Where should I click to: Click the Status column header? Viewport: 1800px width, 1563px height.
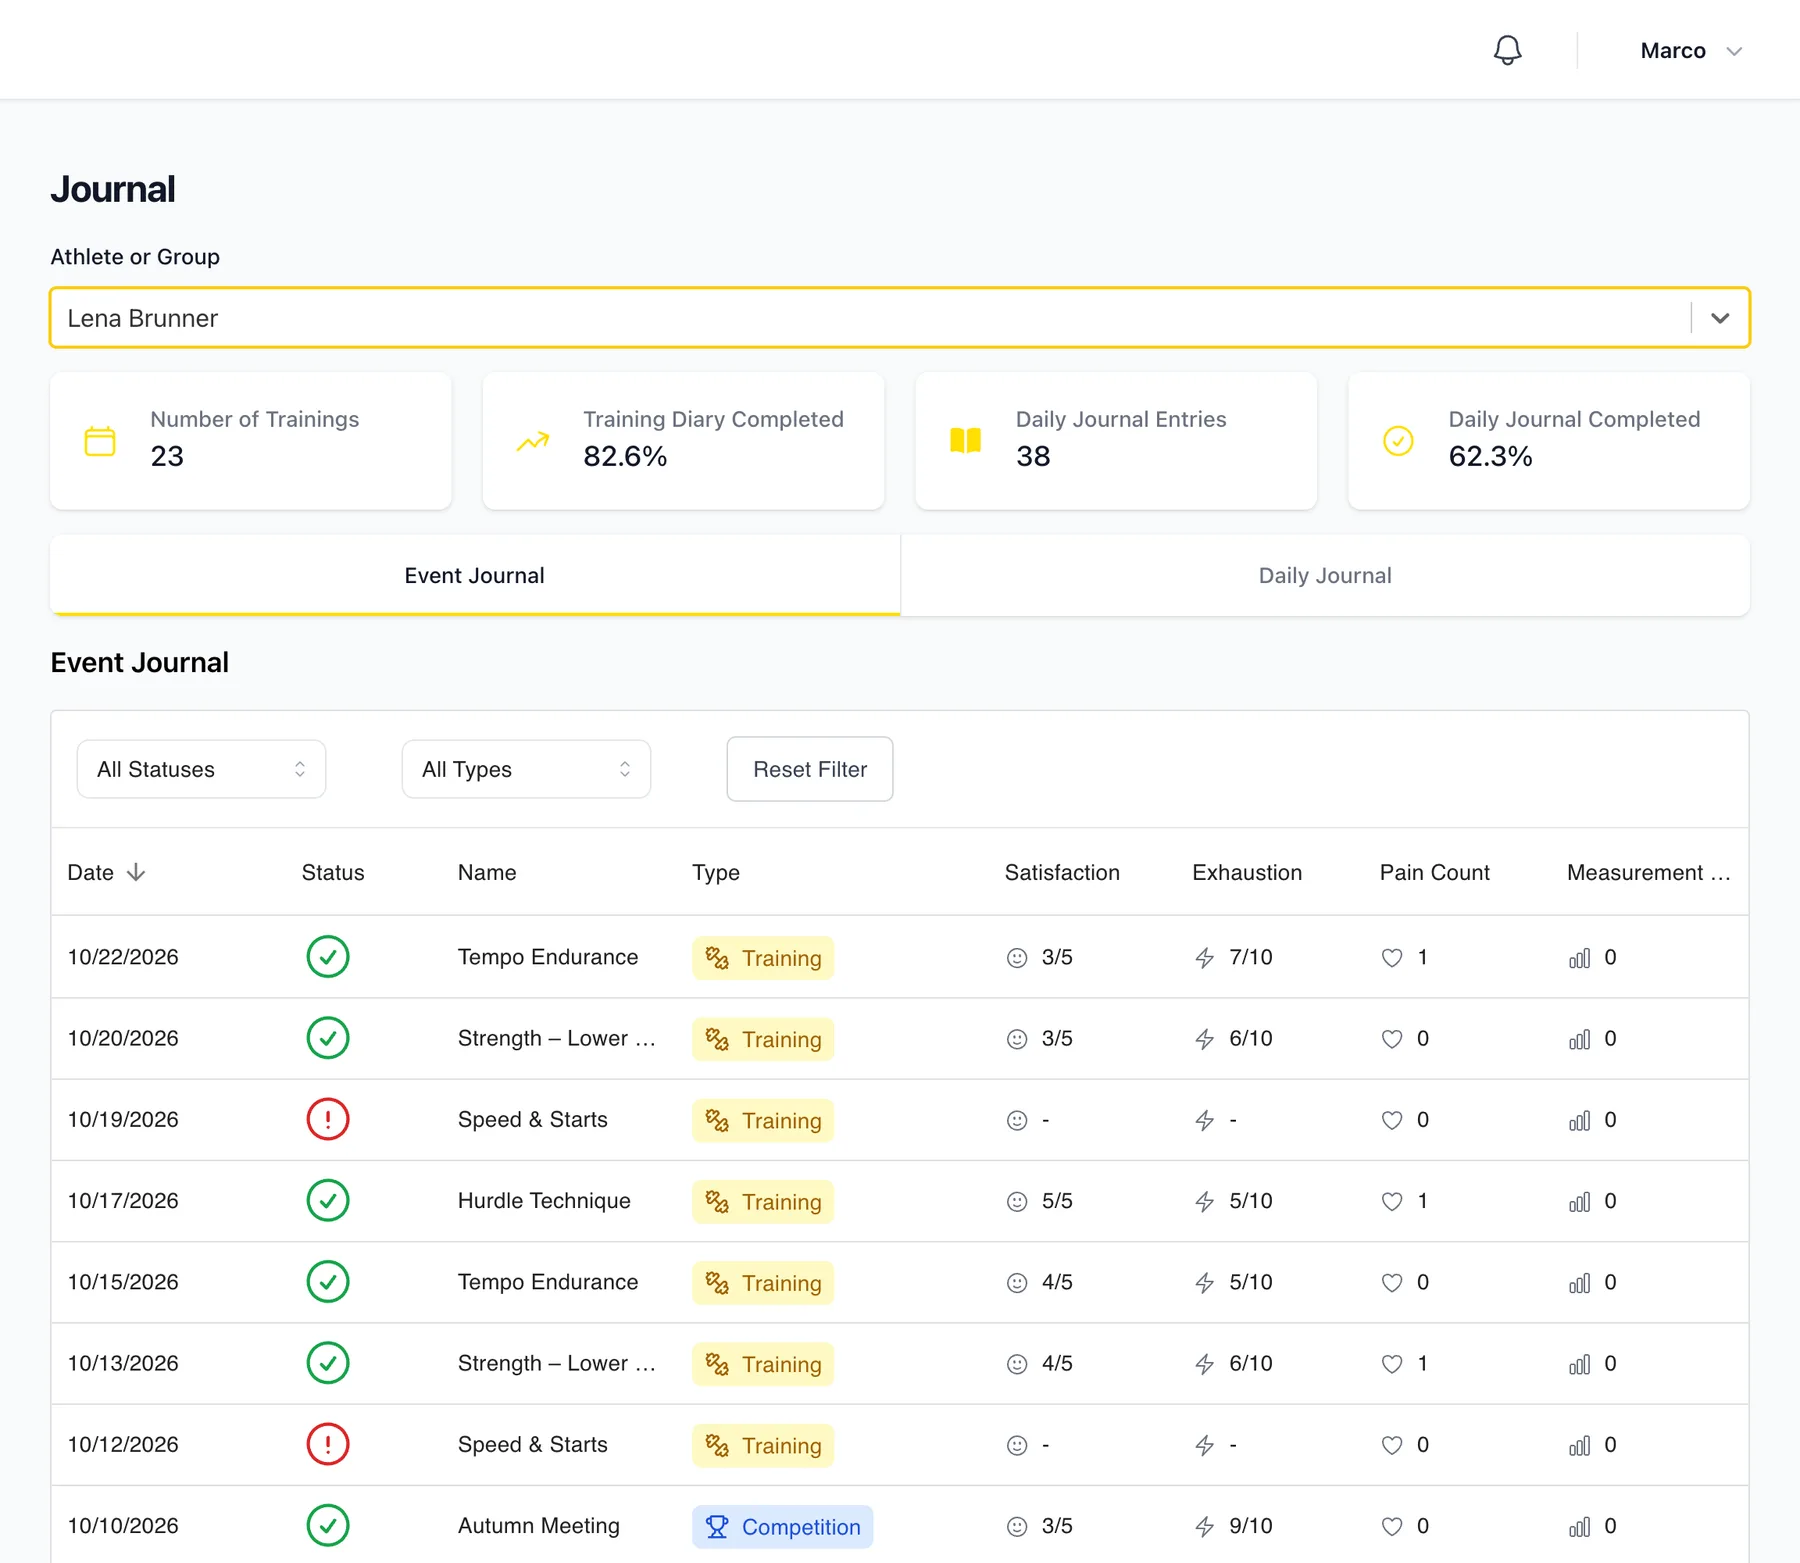[x=333, y=872]
